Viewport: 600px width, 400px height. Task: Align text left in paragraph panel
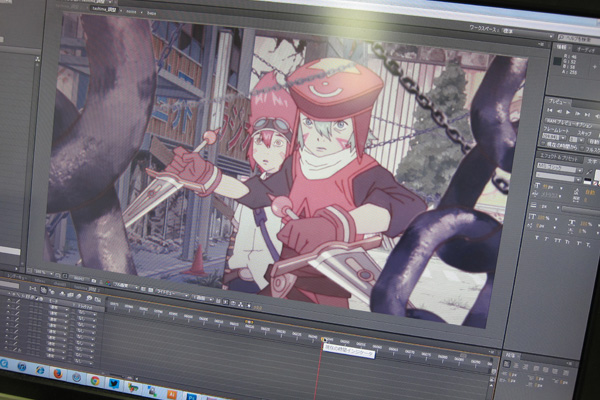[507, 364]
